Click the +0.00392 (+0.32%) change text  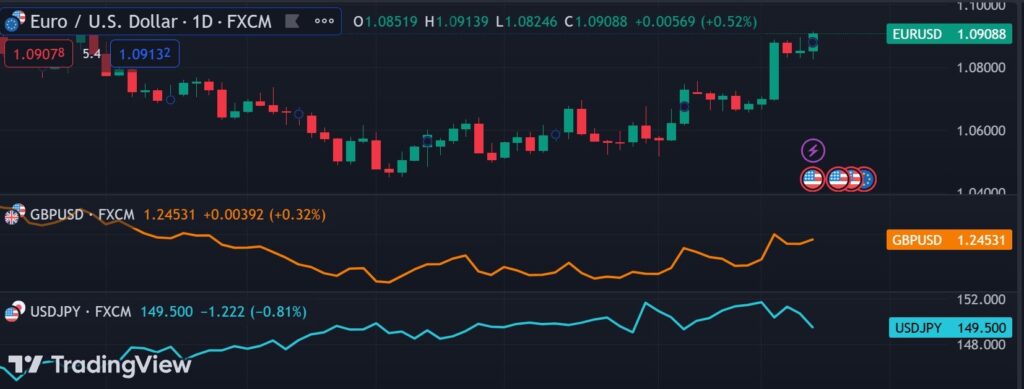click(x=264, y=214)
